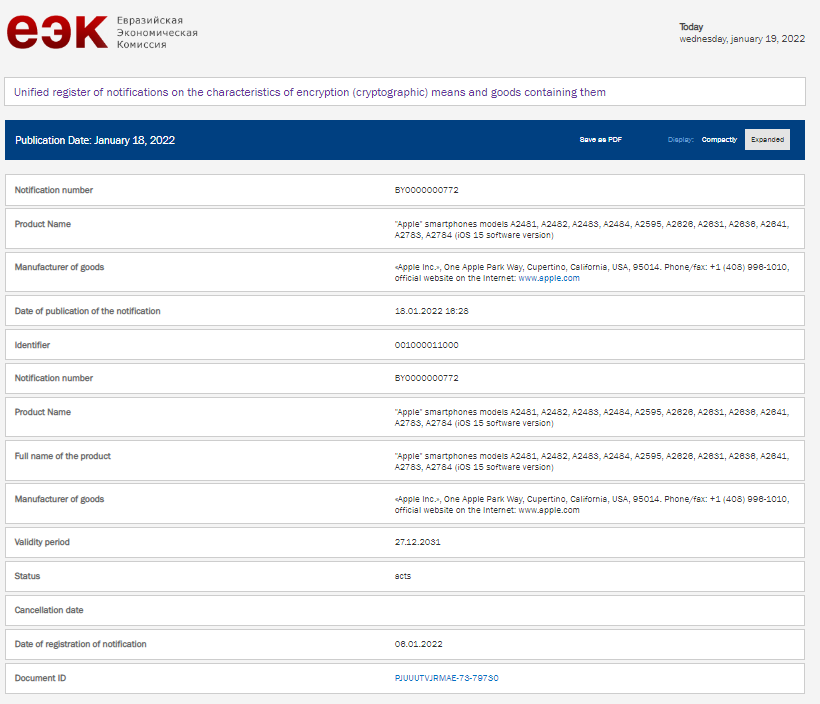Select the registration date 06.01.2022
Image resolution: width=820 pixels, height=704 pixels.
(x=418, y=644)
